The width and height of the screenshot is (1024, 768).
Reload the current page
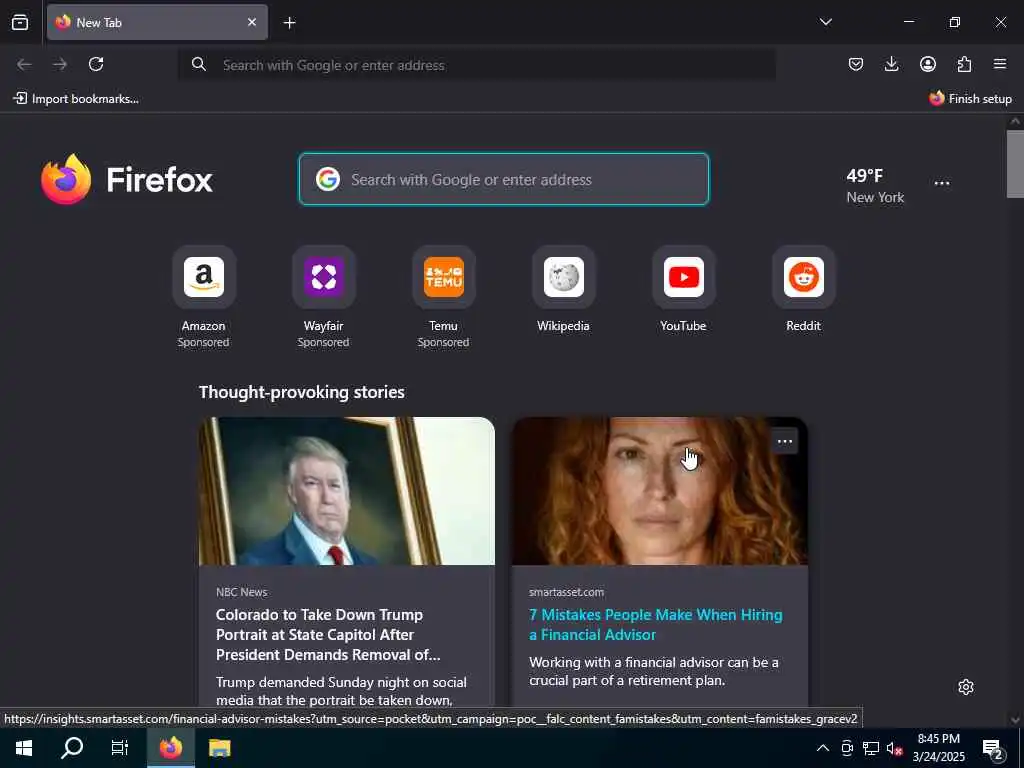(x=96, y=64)
